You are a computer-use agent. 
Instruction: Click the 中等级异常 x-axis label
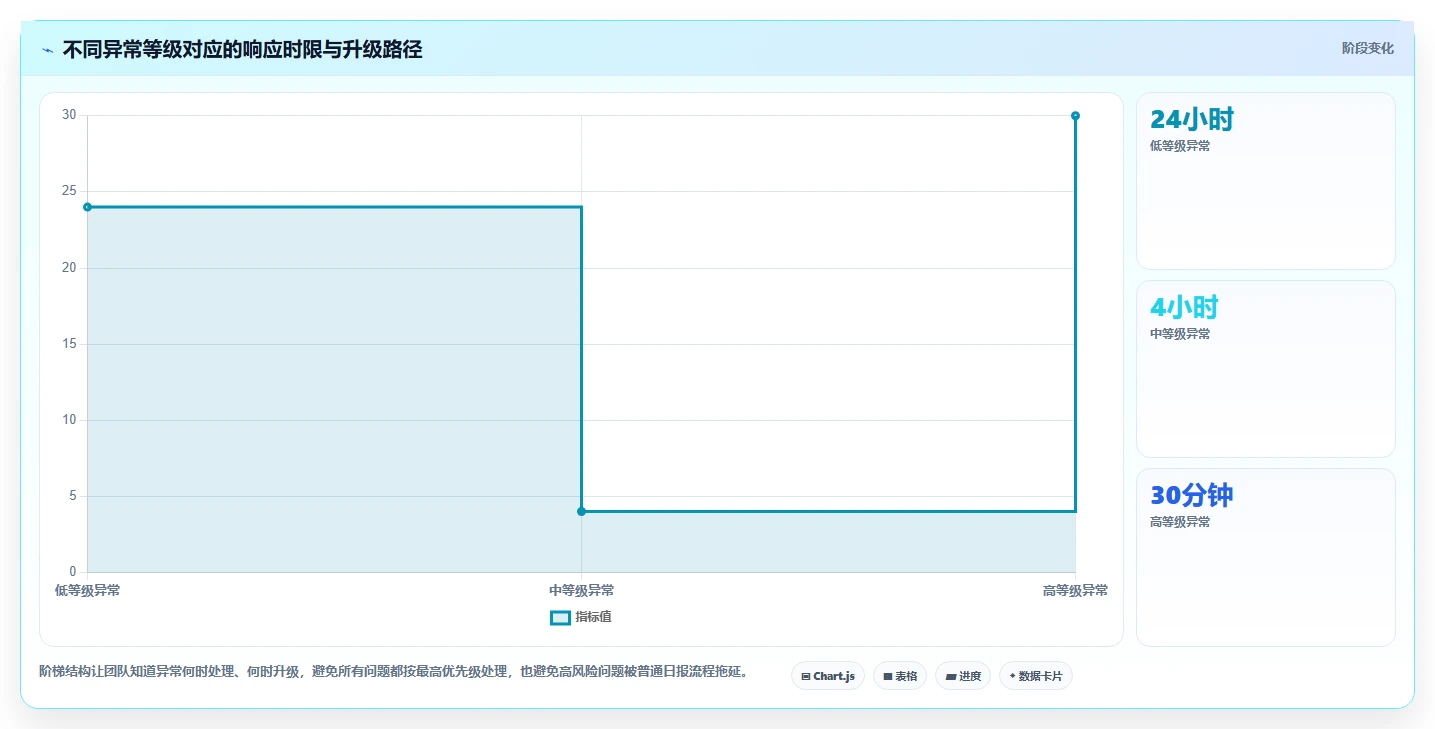[x=581, y=591]
